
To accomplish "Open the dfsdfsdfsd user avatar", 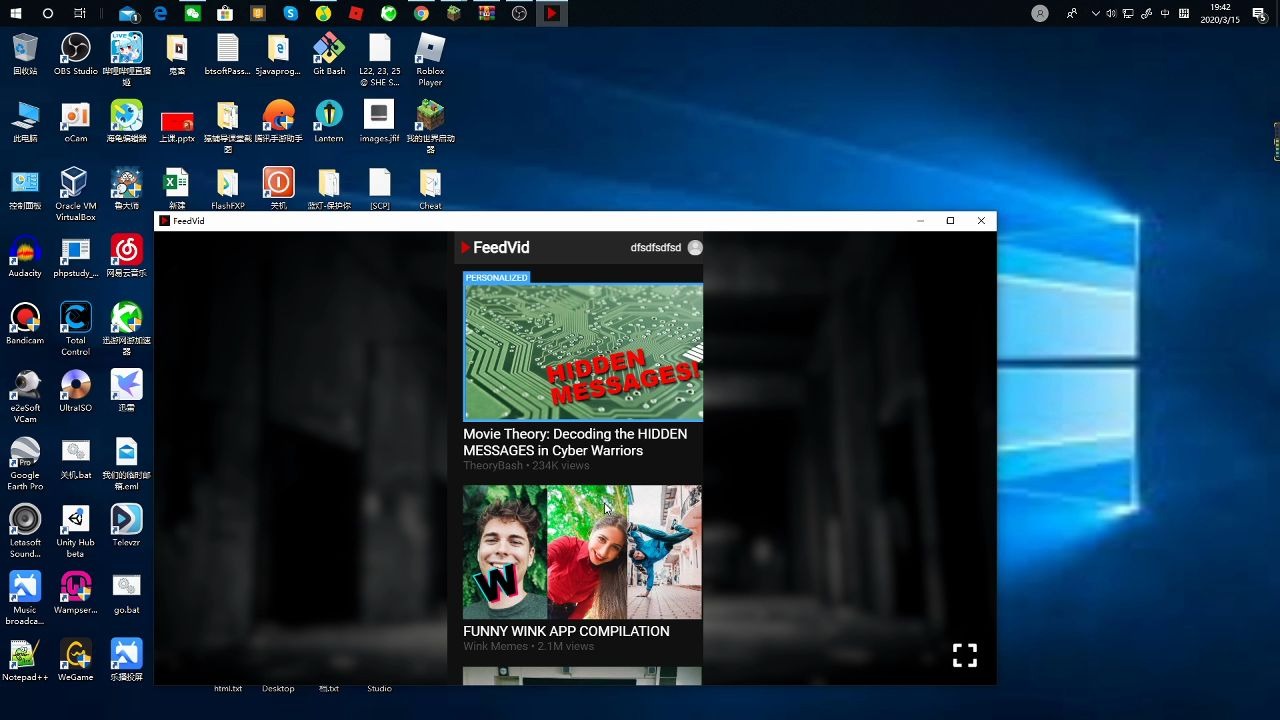I will [695, 248].
